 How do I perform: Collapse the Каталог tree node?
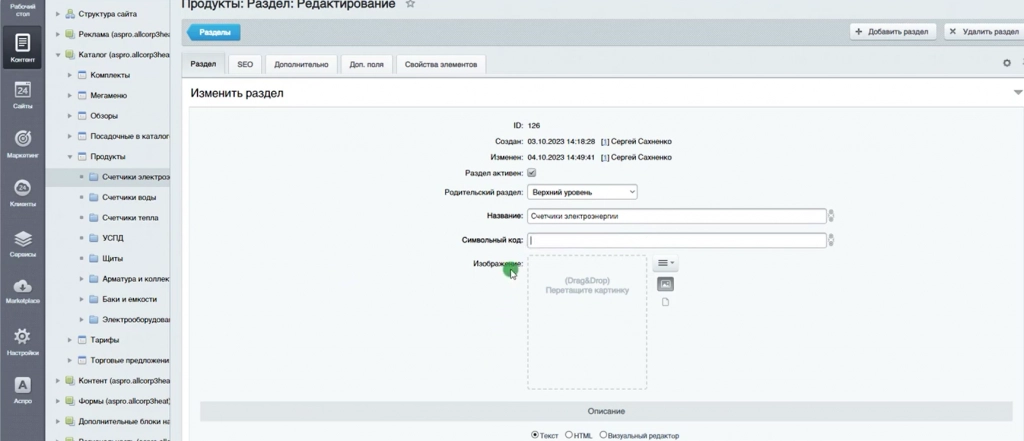click(x=58, y=55)
